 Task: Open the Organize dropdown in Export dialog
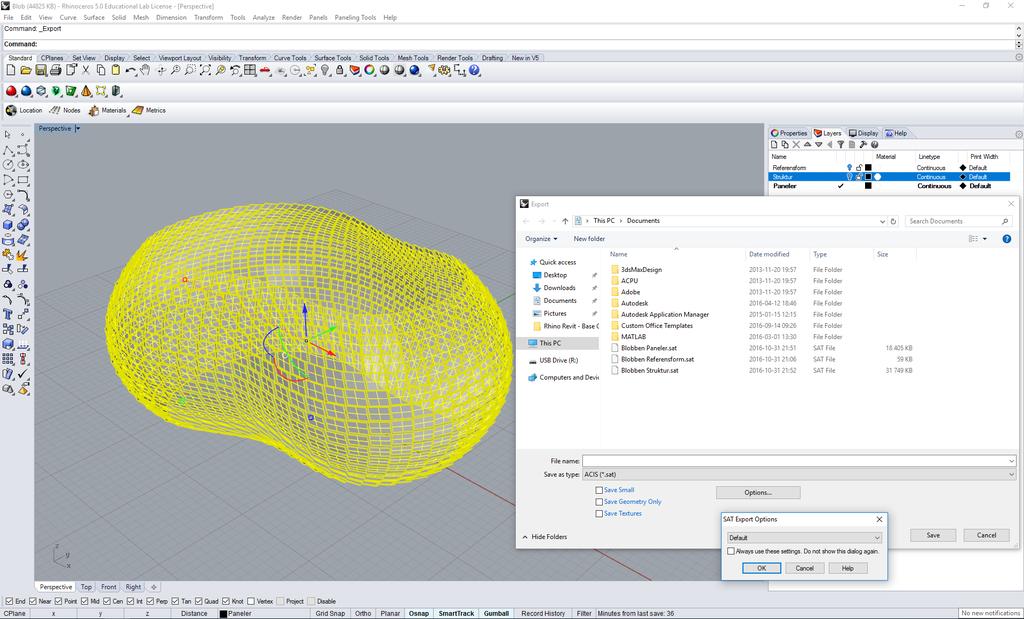(x=541, y=239)
